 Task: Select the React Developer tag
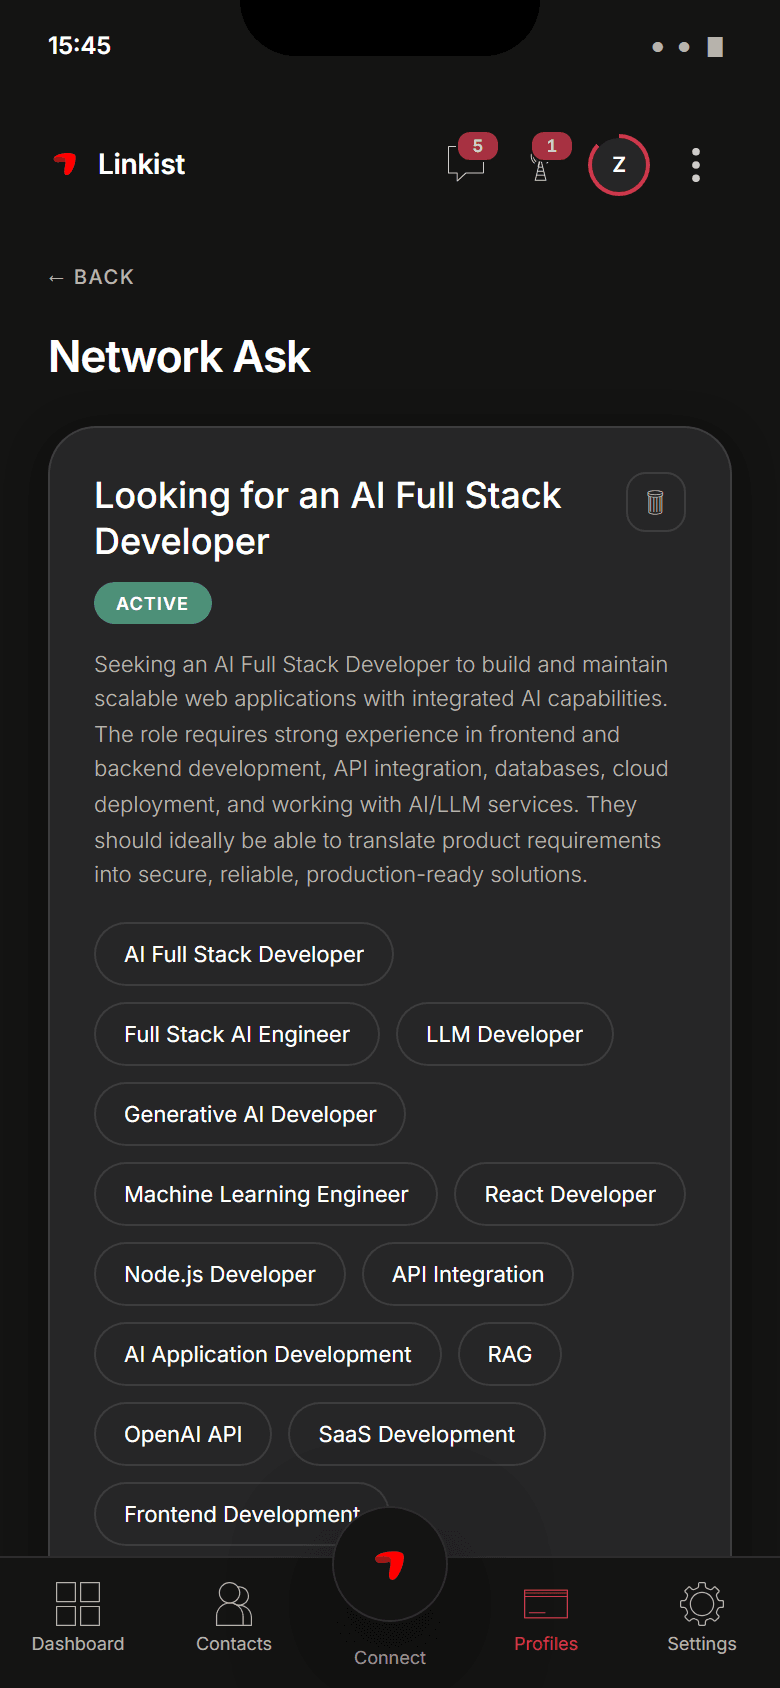click(x=570, y=1194)
